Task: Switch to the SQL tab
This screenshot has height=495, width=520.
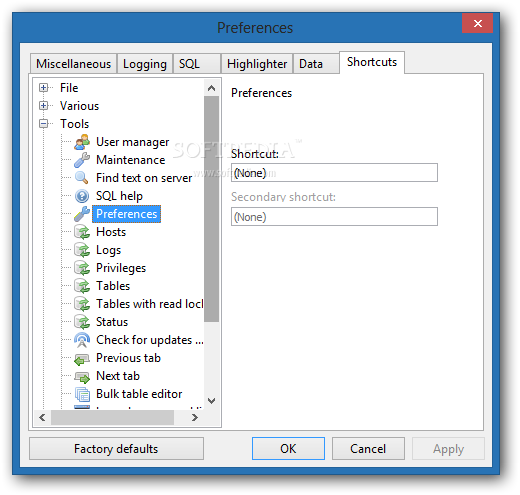Action: 197,64
